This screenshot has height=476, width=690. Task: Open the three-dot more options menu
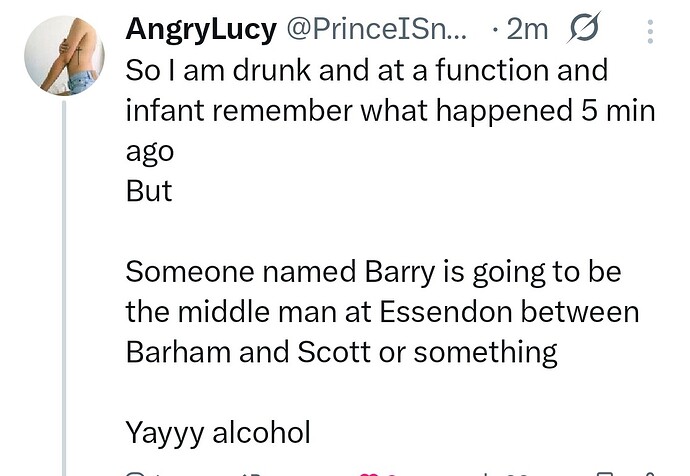[650, 32]
